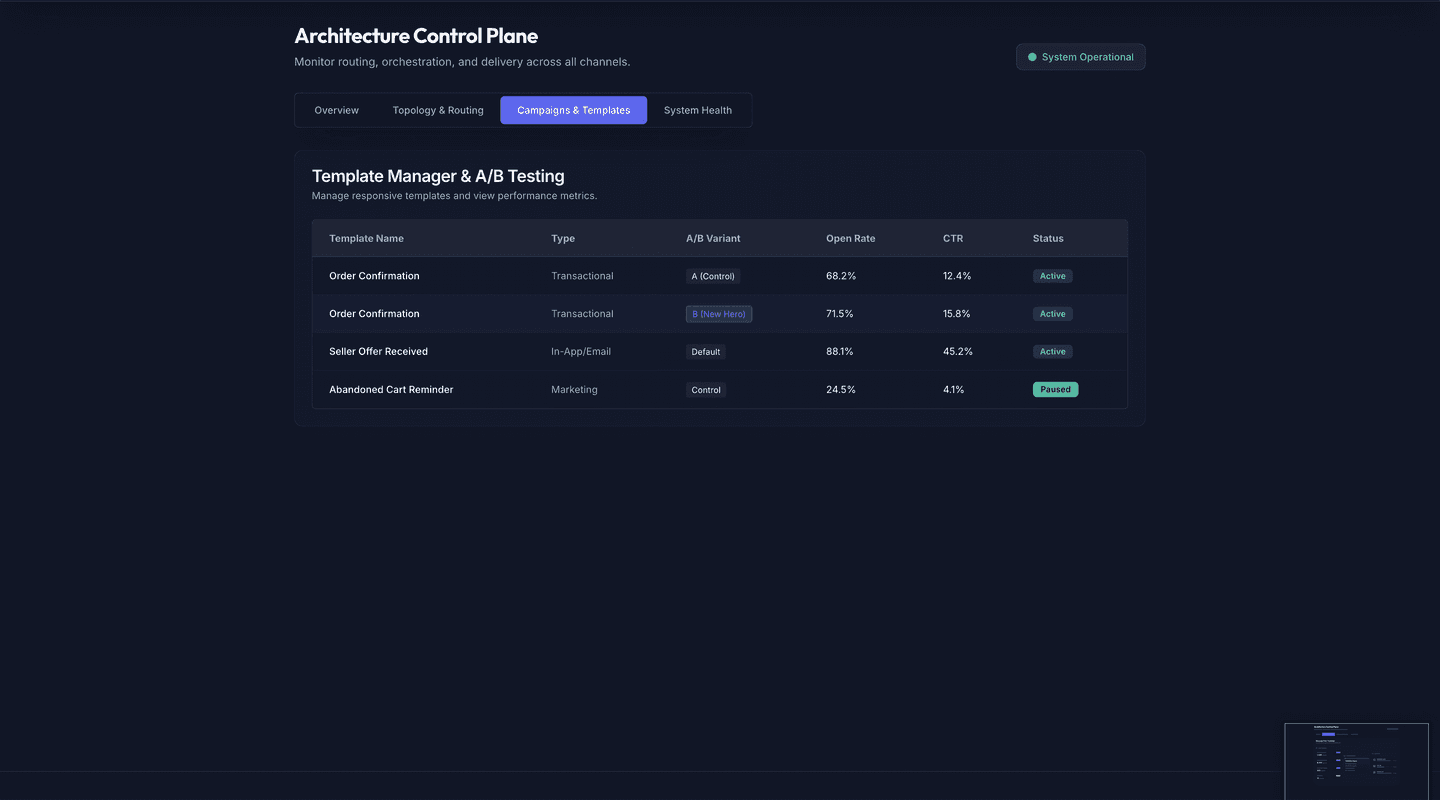
Task: Open the Overview tab
Action: pyautogui.click(x=336, y=110)
